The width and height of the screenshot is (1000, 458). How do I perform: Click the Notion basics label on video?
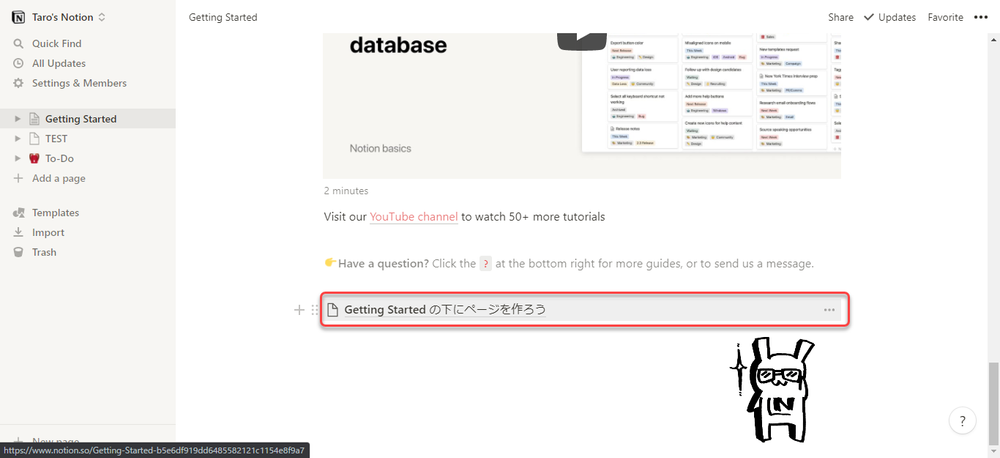pos(380,148)
